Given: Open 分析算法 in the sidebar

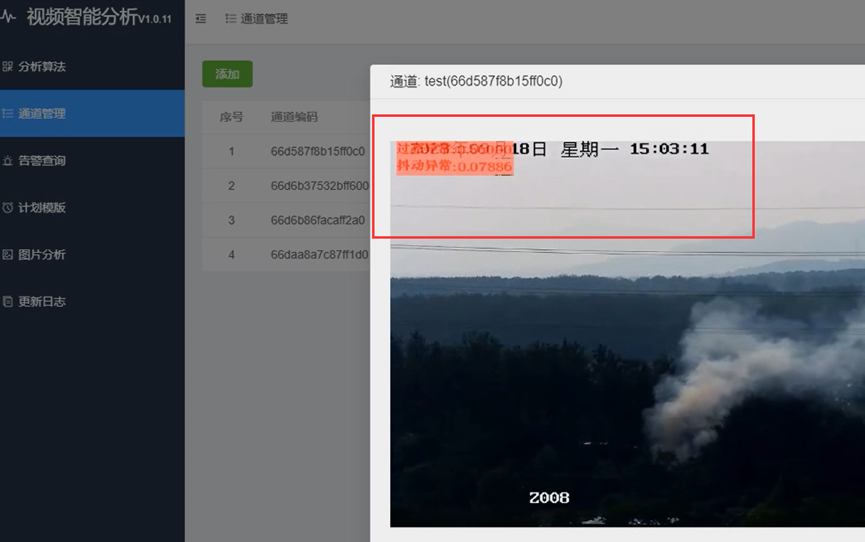Looking at the screenshot, I should (x=92, y=66).
